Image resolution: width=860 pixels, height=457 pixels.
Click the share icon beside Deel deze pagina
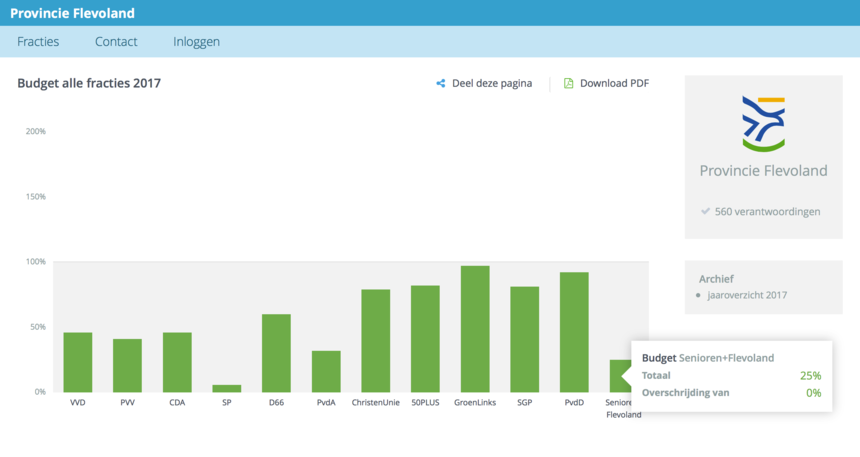440,83
